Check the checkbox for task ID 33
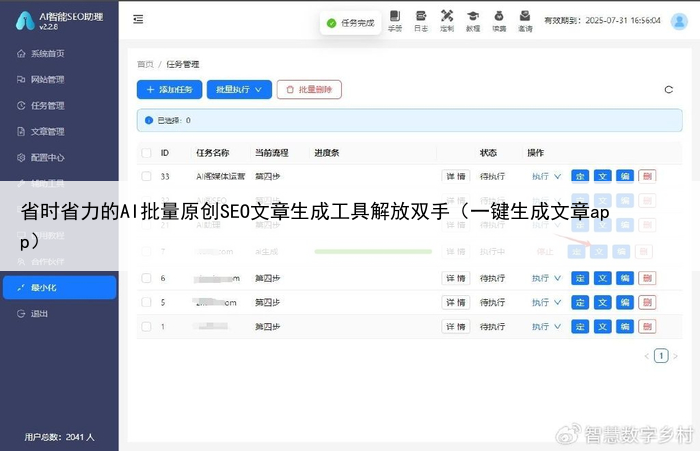The image size is (700, 451). [x=146, y=177]
